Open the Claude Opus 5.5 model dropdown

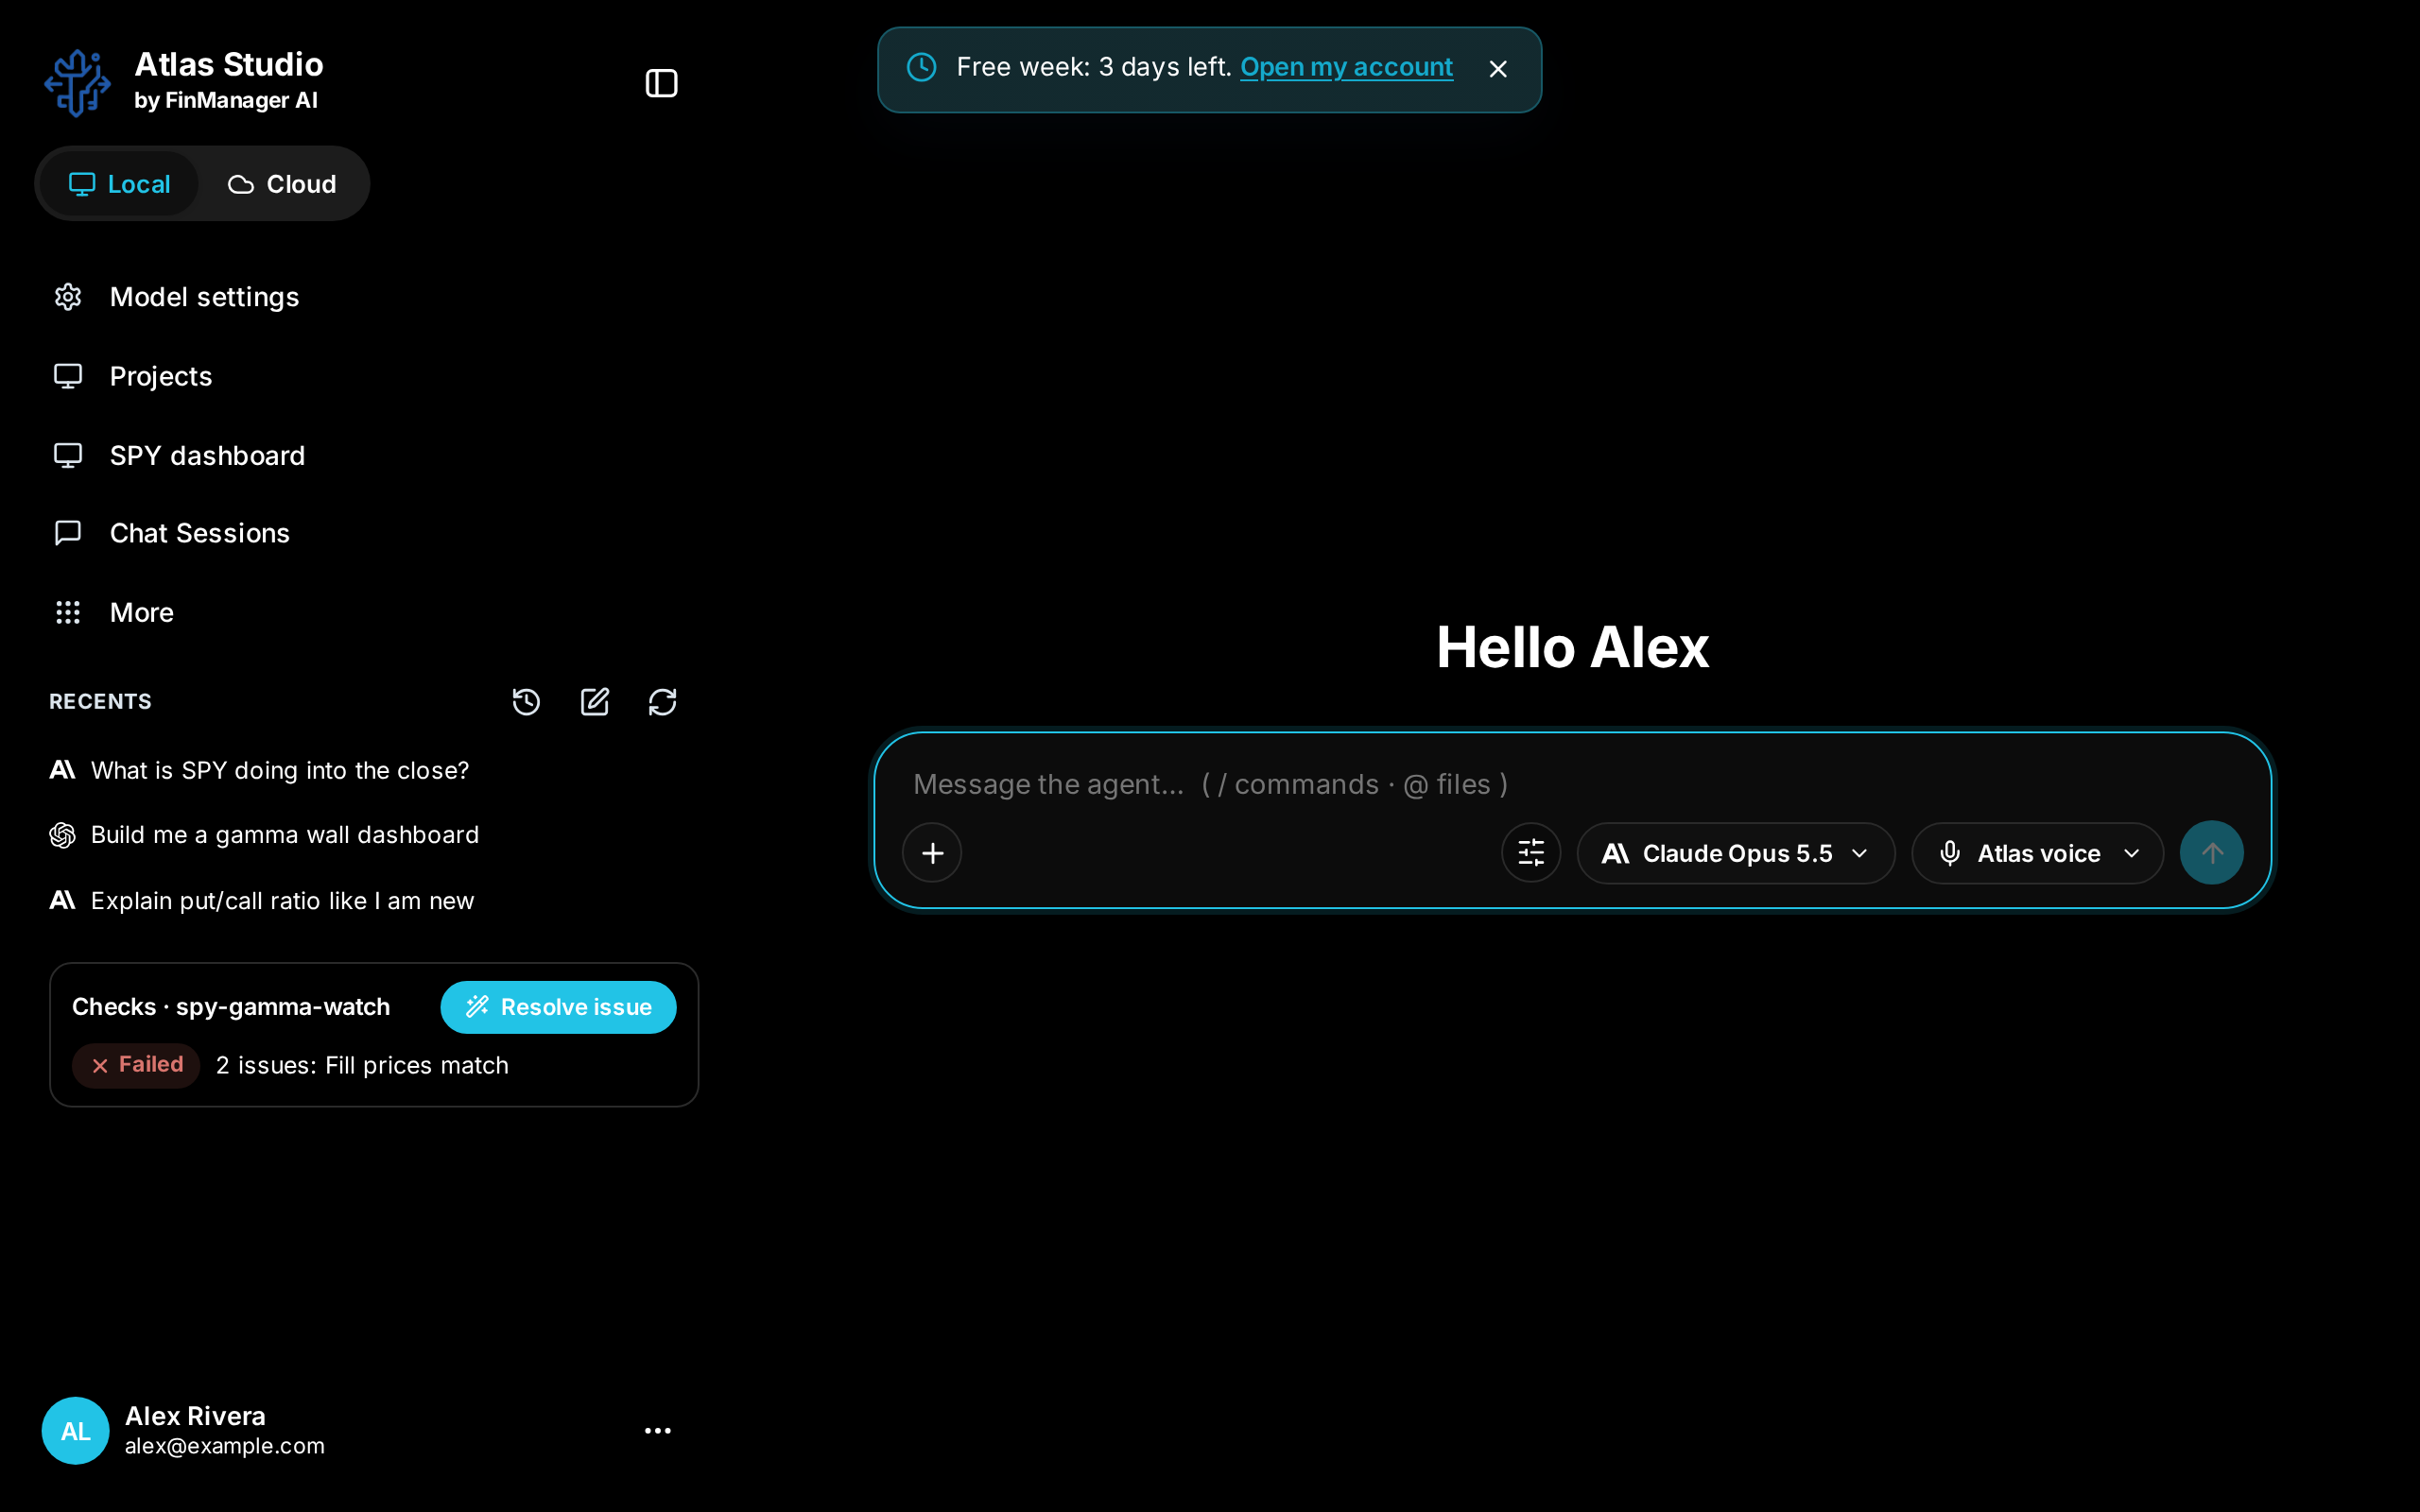1736,853
